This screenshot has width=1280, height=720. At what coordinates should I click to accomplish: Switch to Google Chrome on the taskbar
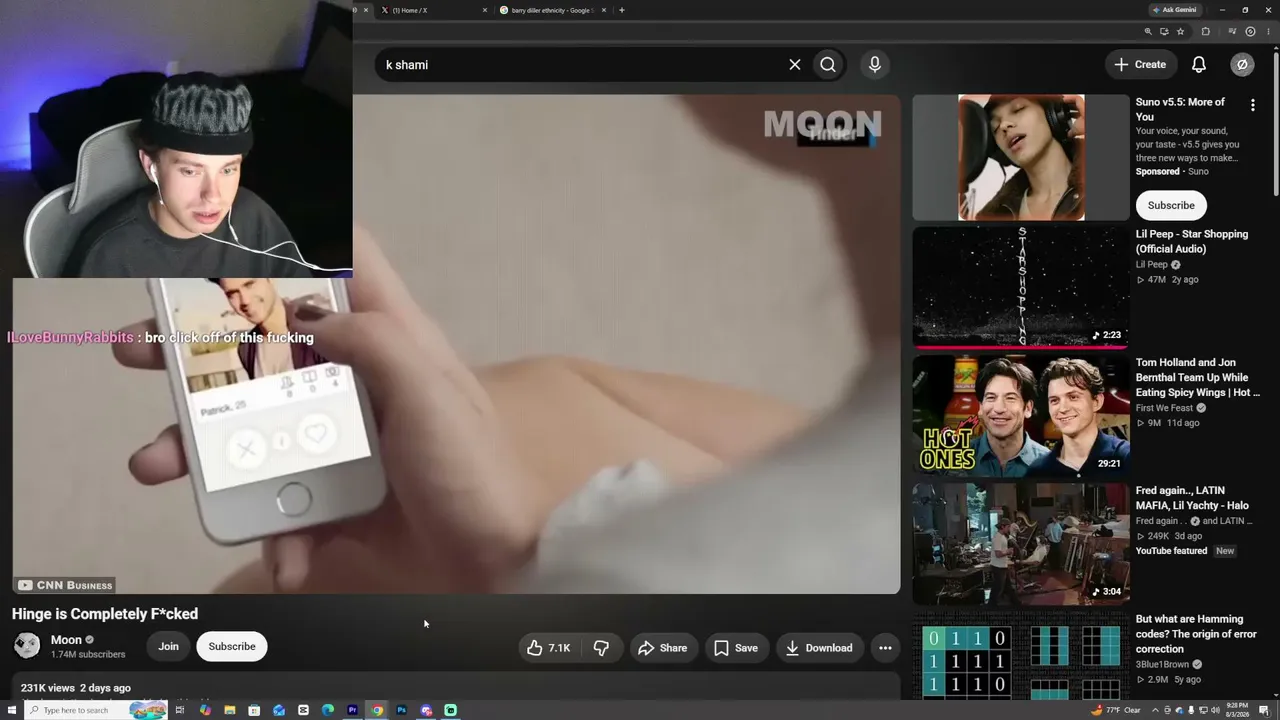(377, 710)
